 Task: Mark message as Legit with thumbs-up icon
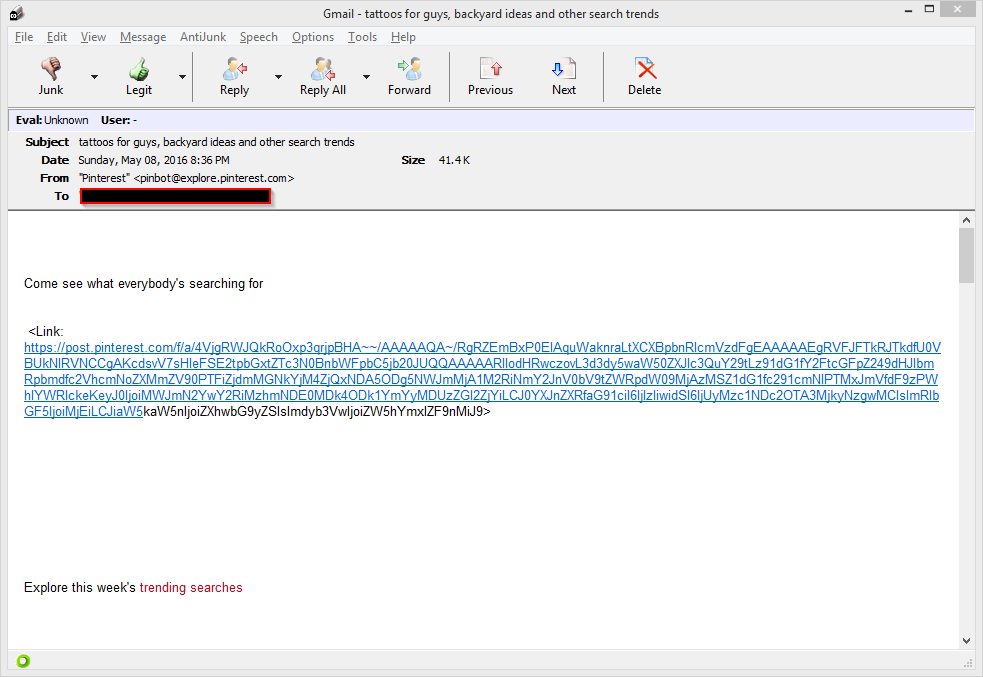click(139, 76)
